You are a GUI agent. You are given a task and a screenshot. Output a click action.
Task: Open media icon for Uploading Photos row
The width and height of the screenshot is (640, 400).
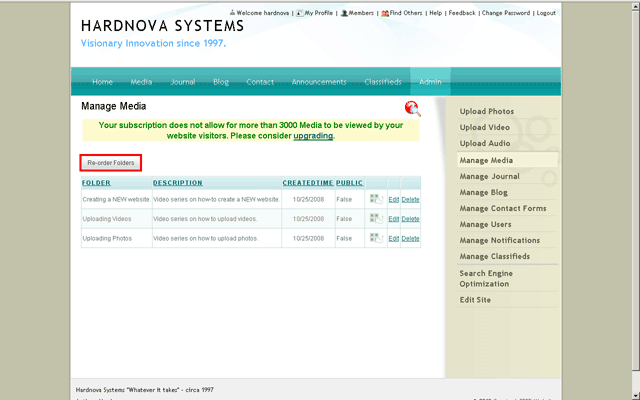point(376,237)
